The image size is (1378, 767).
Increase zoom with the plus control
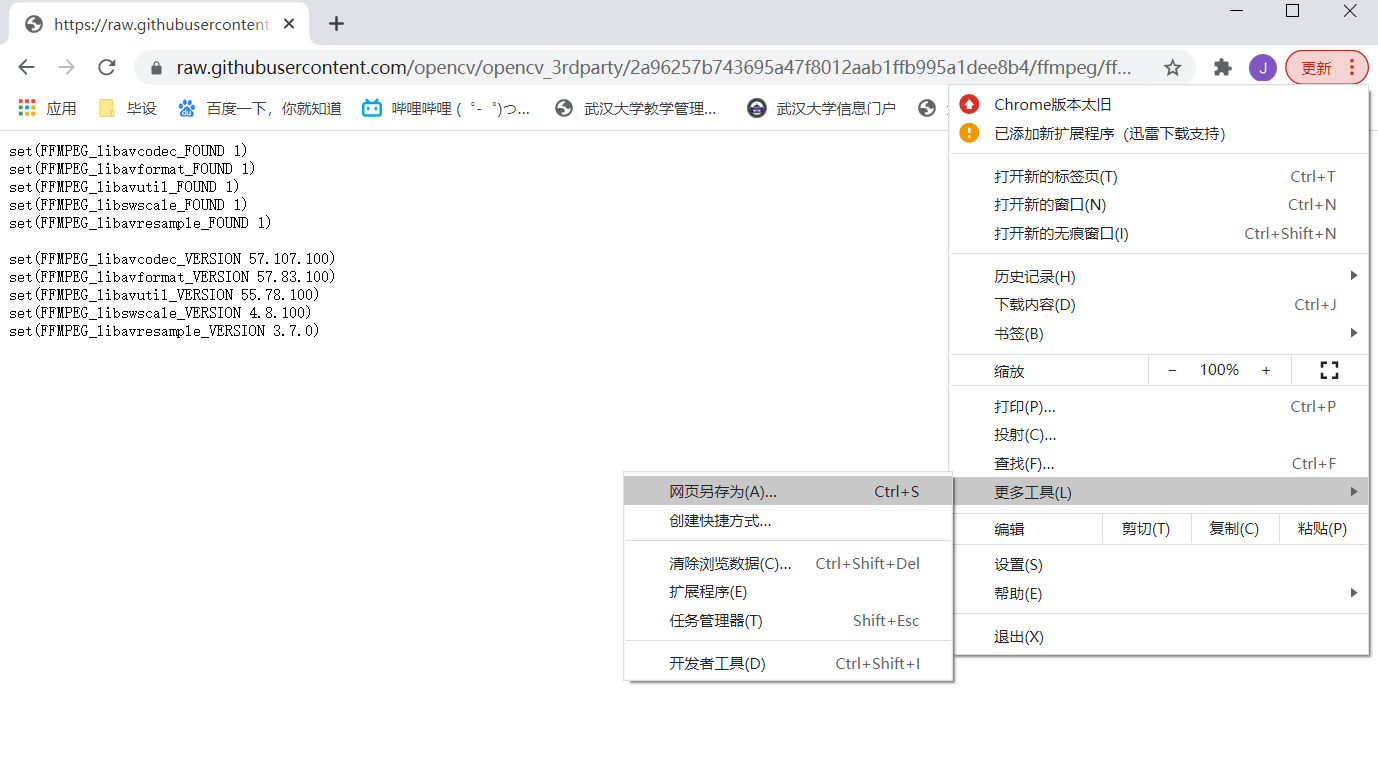(1266, 369)
